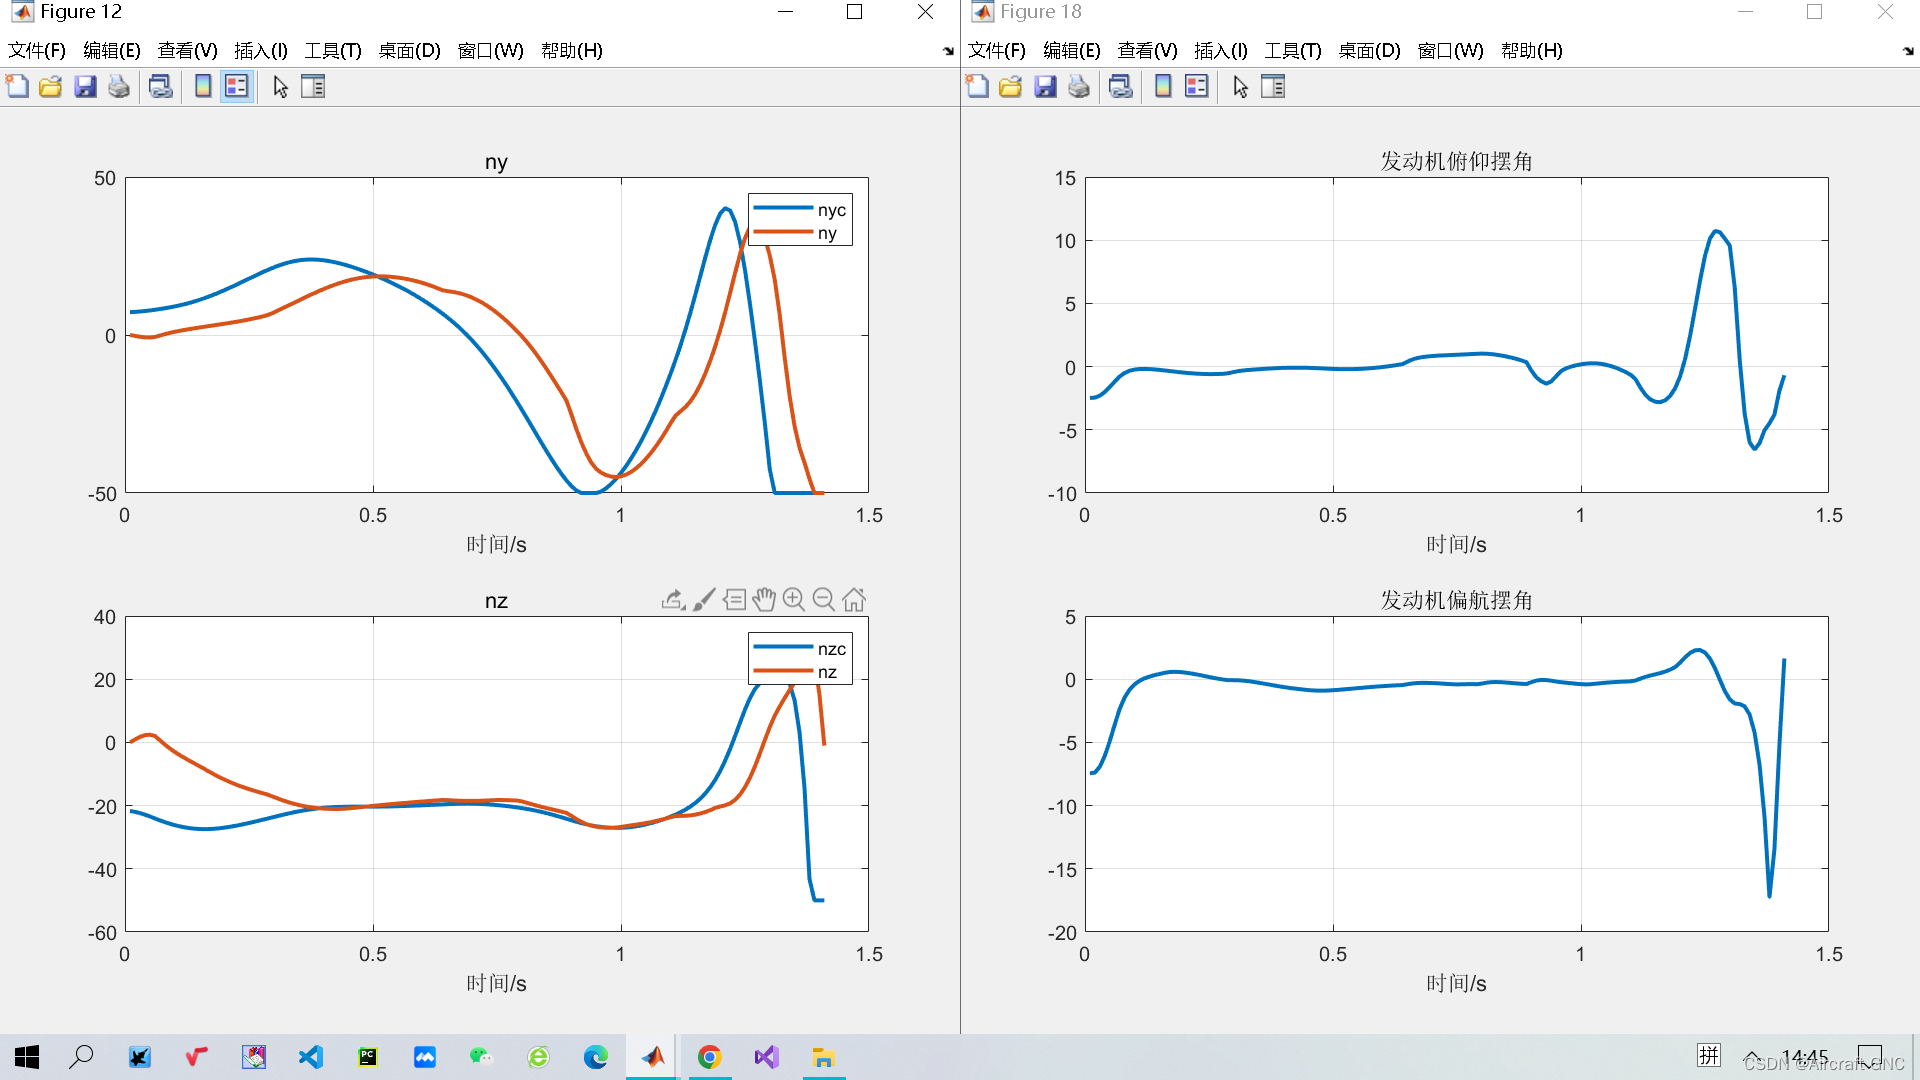
Task: Toggle Edit Plot arrow in Figure 12
Action: click(x=280, y=87)
